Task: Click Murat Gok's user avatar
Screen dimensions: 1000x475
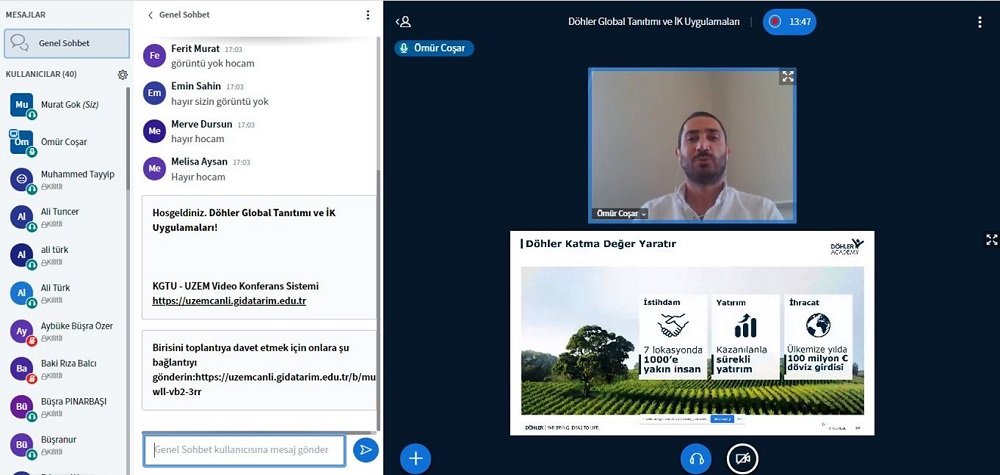Action: 22,105
